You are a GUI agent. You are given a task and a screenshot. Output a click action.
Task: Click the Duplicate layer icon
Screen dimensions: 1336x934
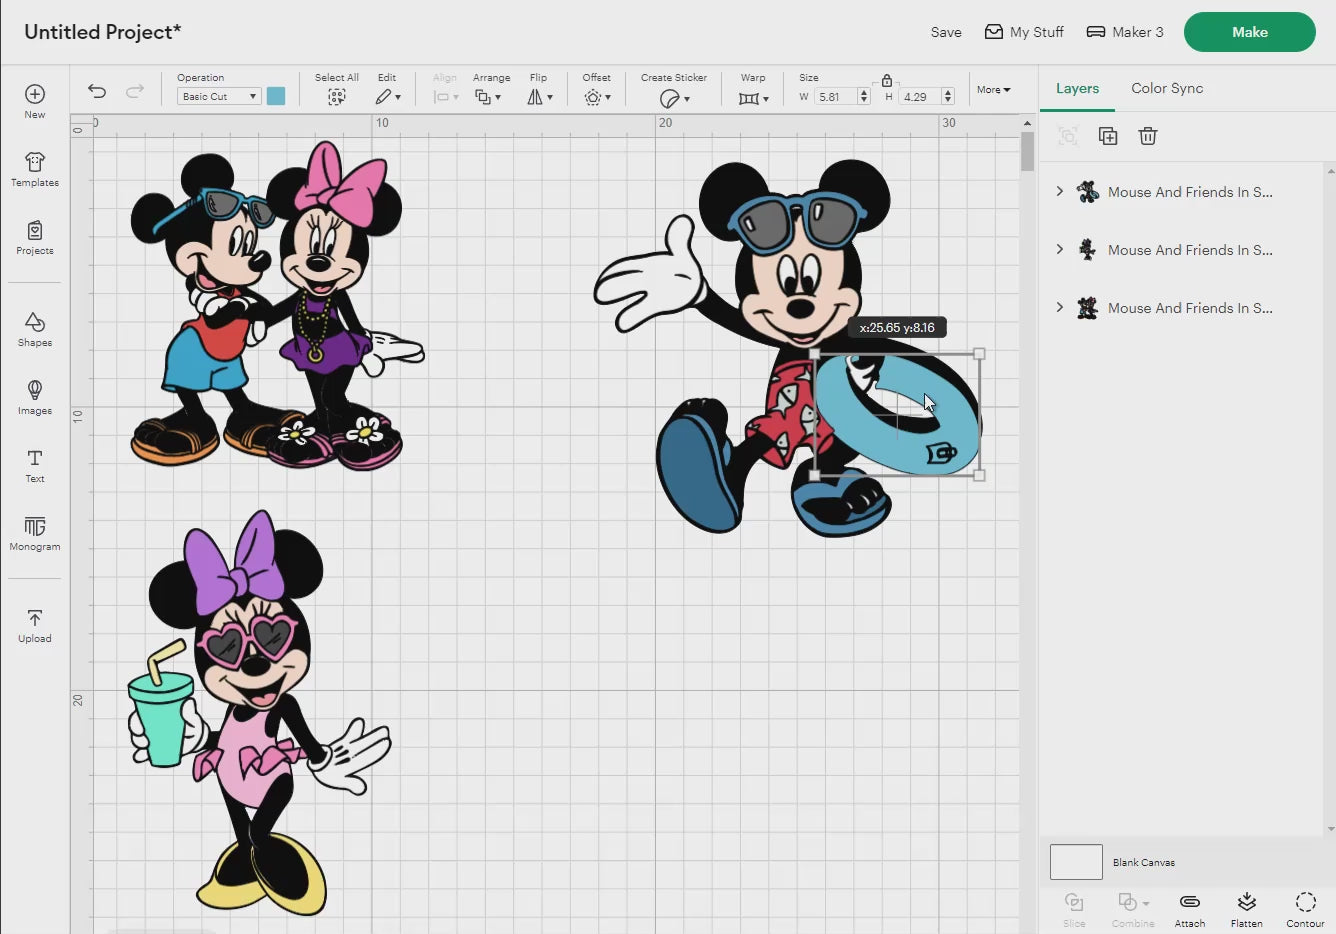[x=1108, y=136]
